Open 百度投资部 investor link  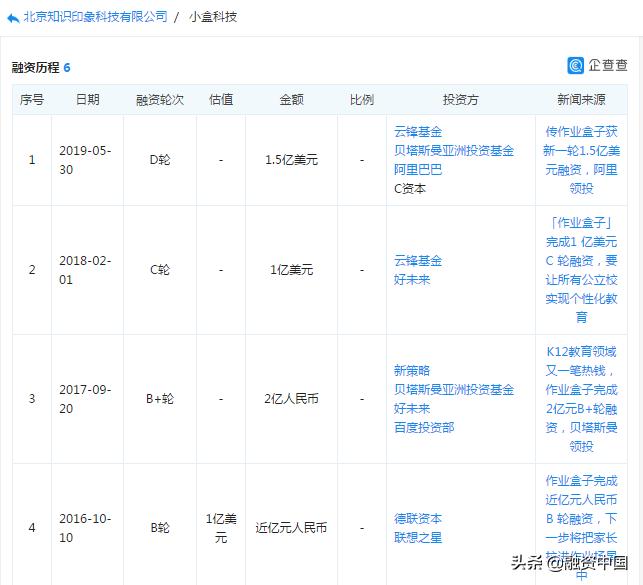coord(424,428)
